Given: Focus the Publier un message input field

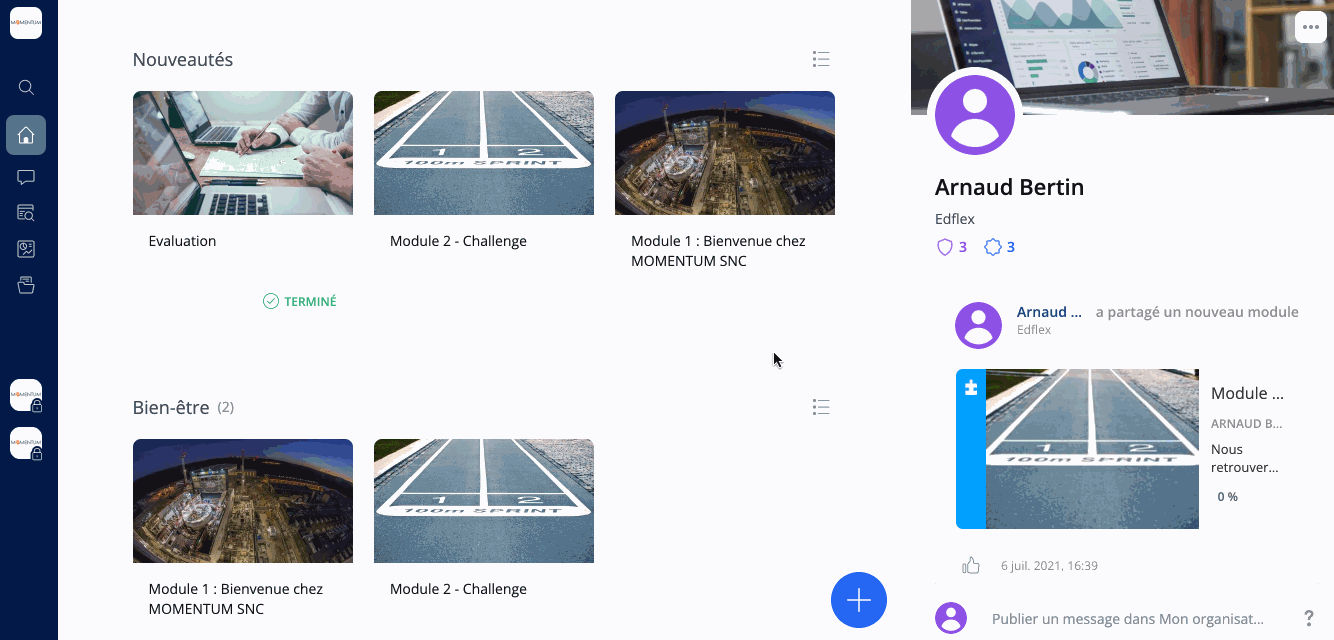Looking at the screenshot, I should tap(1127, 619).
